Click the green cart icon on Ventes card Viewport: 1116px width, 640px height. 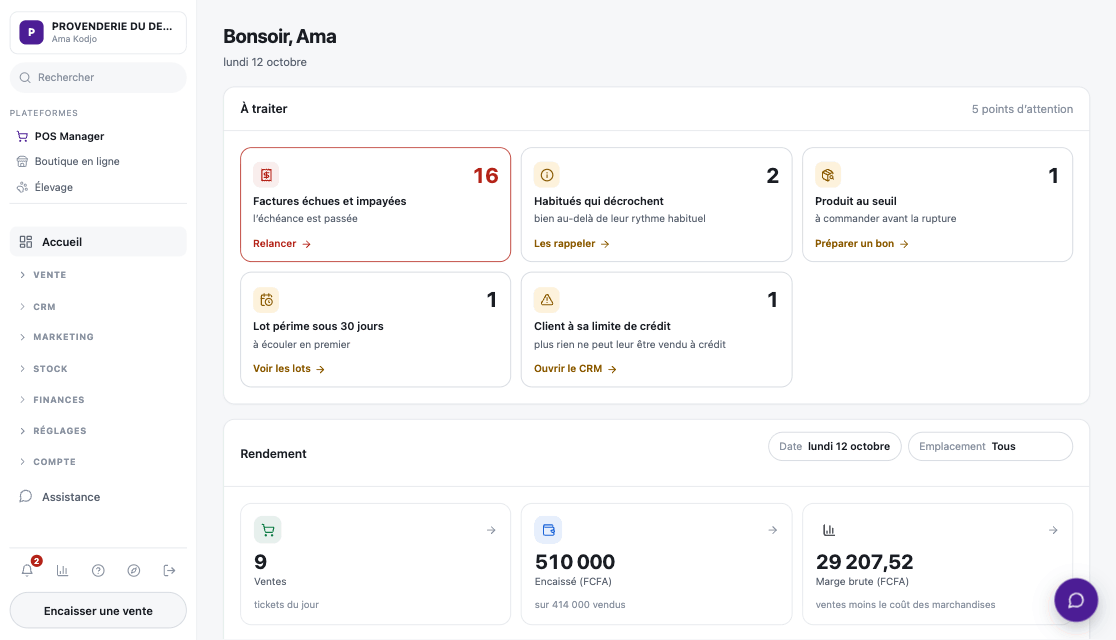point(268,530)
